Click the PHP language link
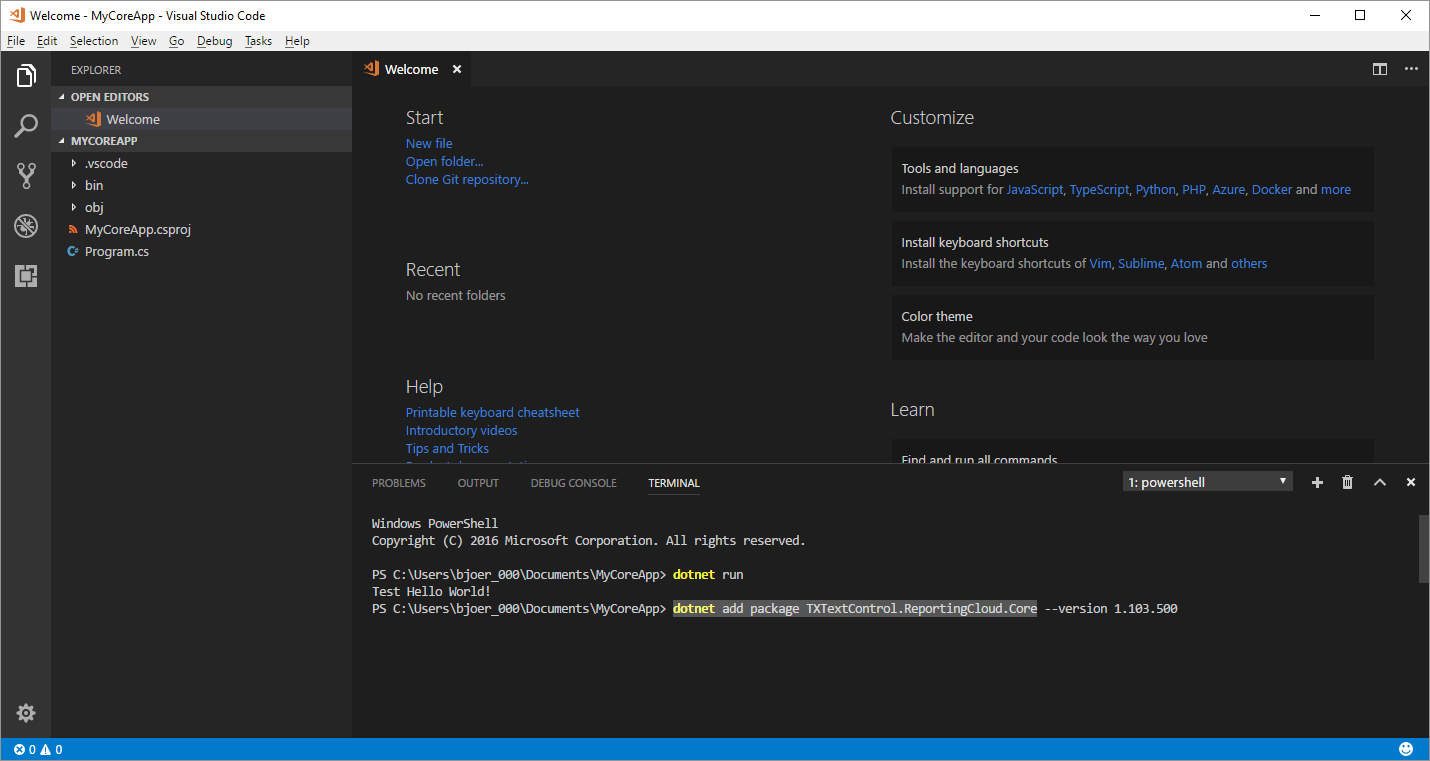The height and width of the screenshot is (761, 1430). (x=1194, y=189)
